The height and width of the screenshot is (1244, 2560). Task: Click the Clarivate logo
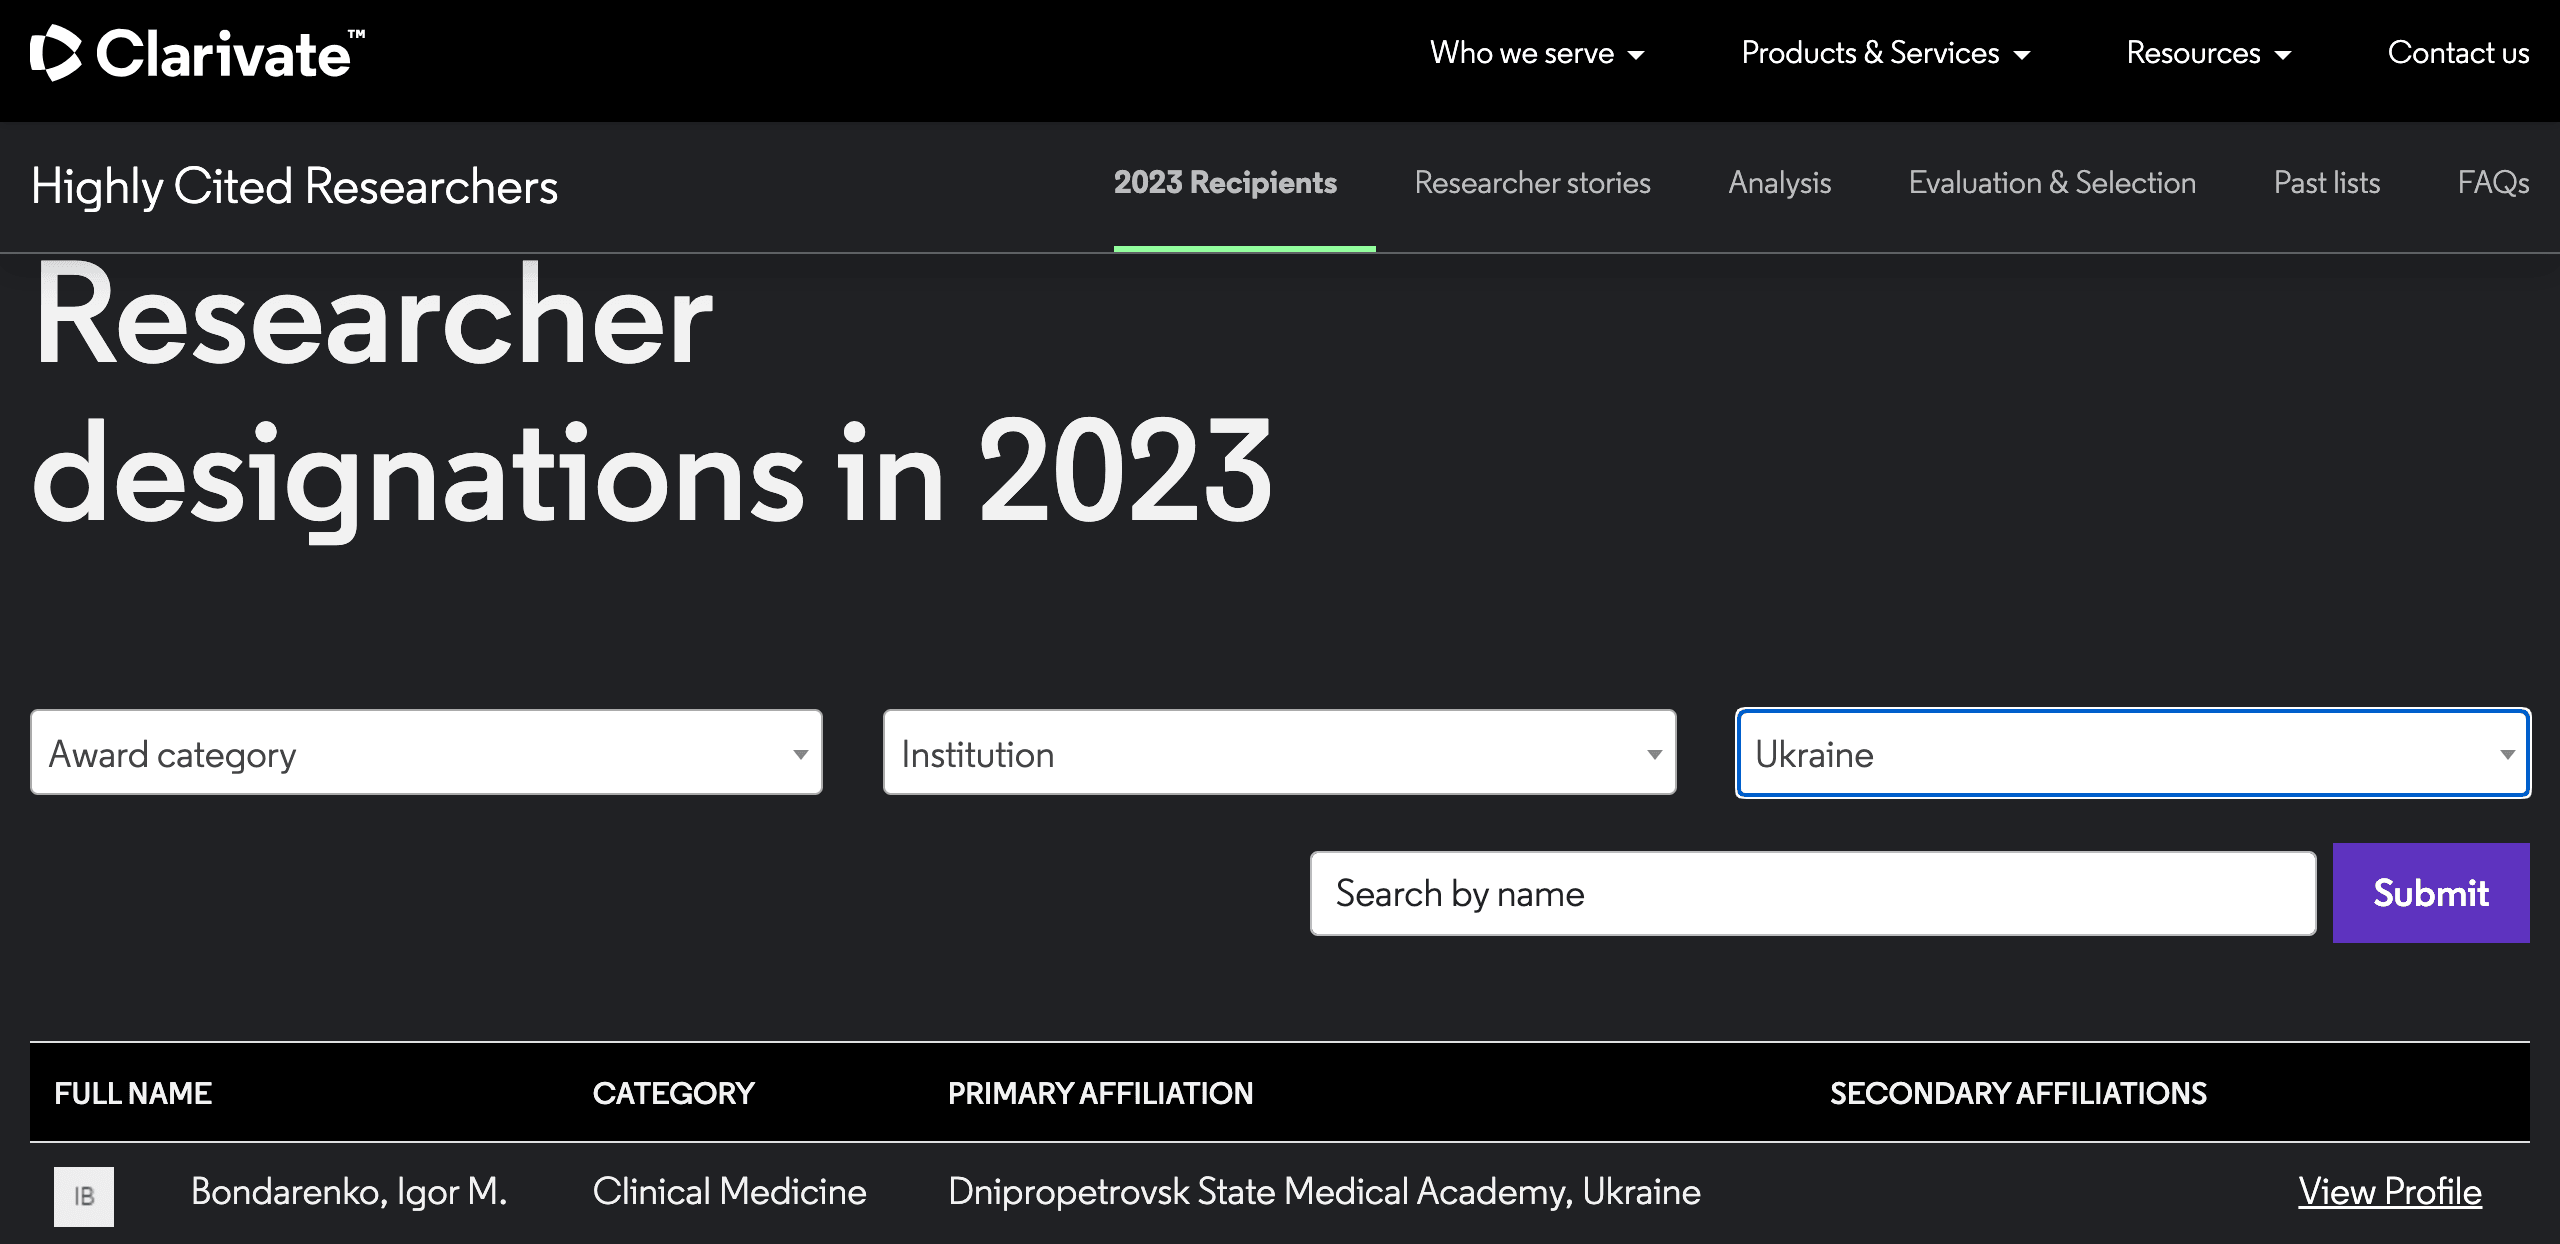[x=198, y=53]
